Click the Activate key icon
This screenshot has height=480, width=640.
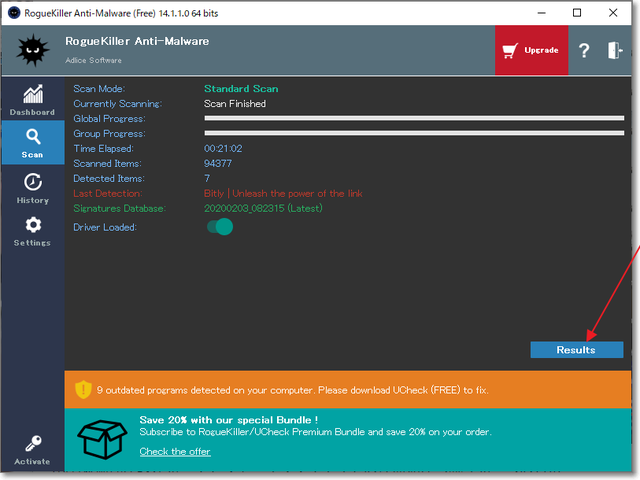pos(32,448)
